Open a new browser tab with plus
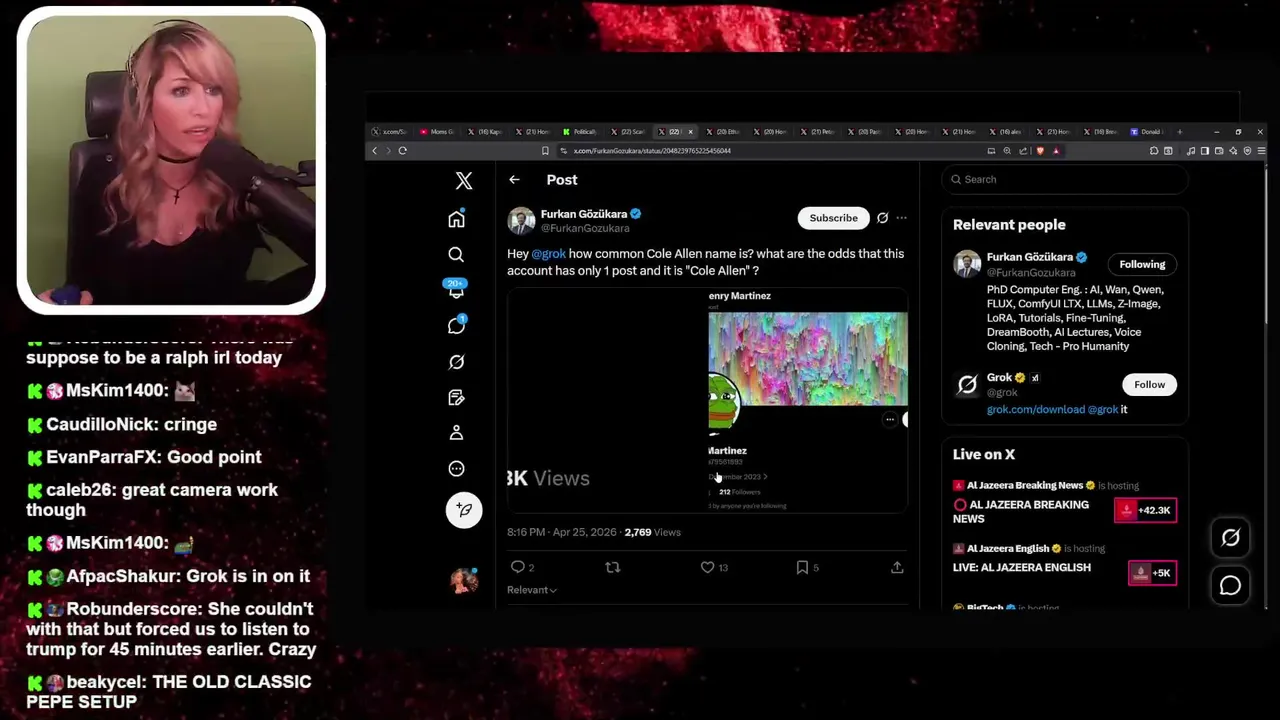1280x720 pixels. coord(1179,132)
